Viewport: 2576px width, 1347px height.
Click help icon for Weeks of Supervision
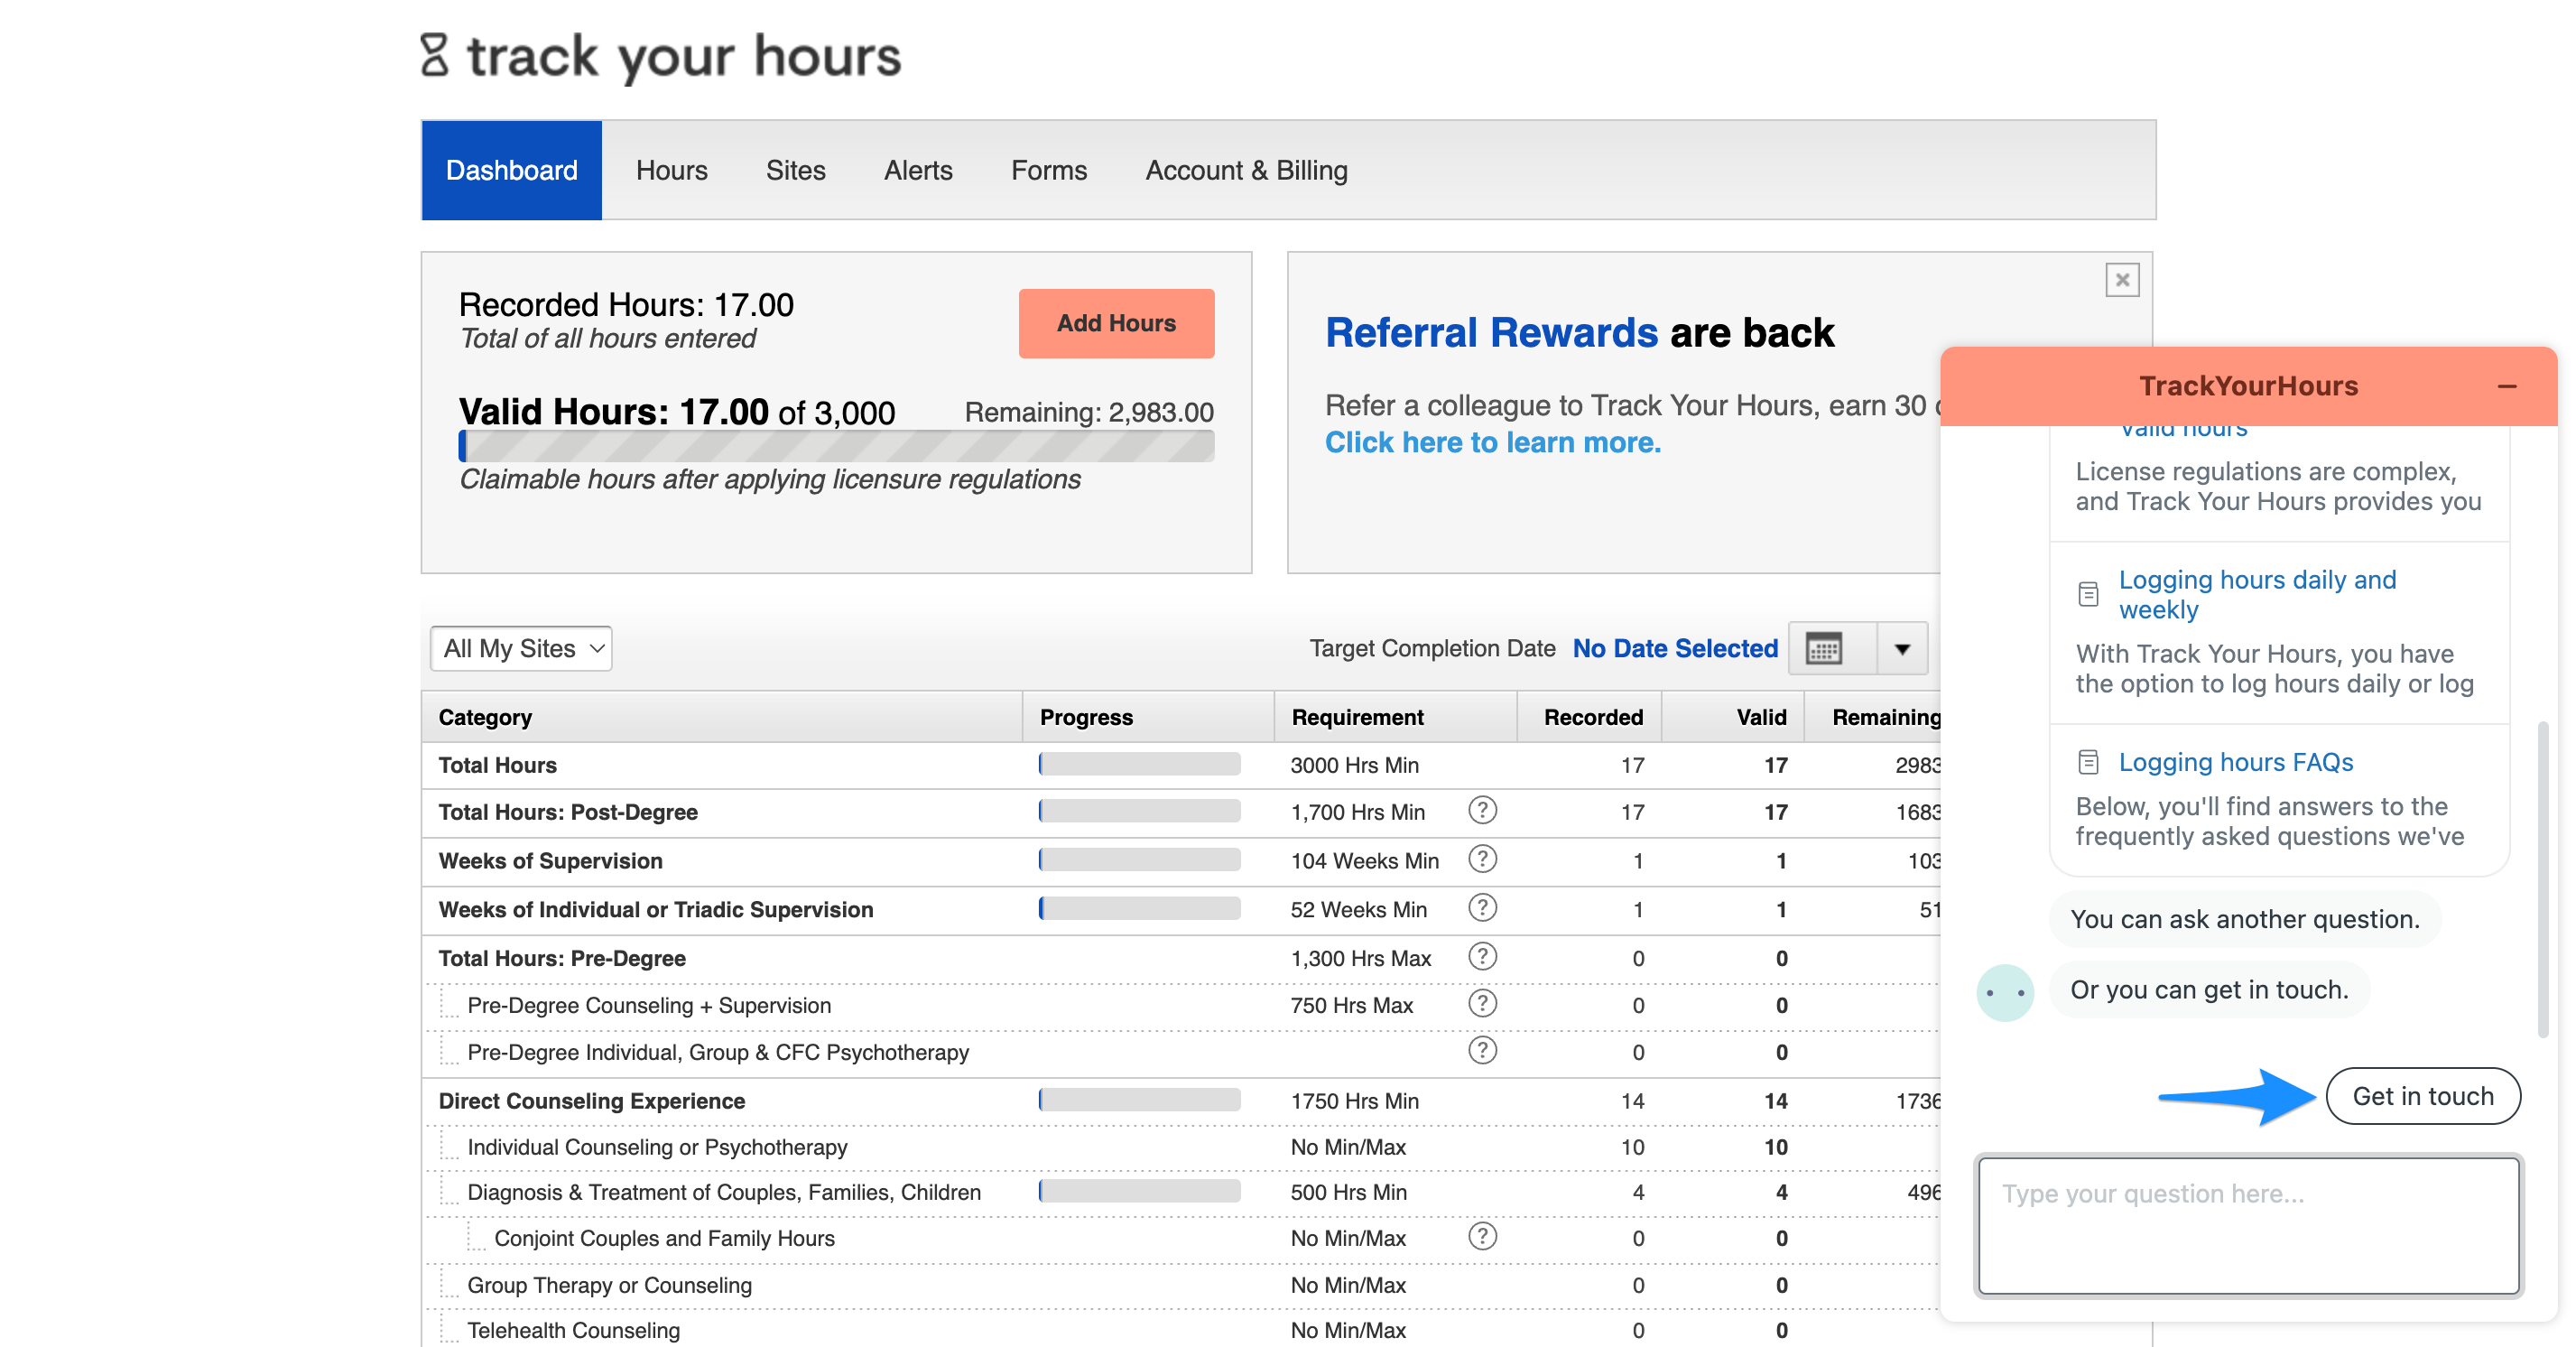point(1482,859)
